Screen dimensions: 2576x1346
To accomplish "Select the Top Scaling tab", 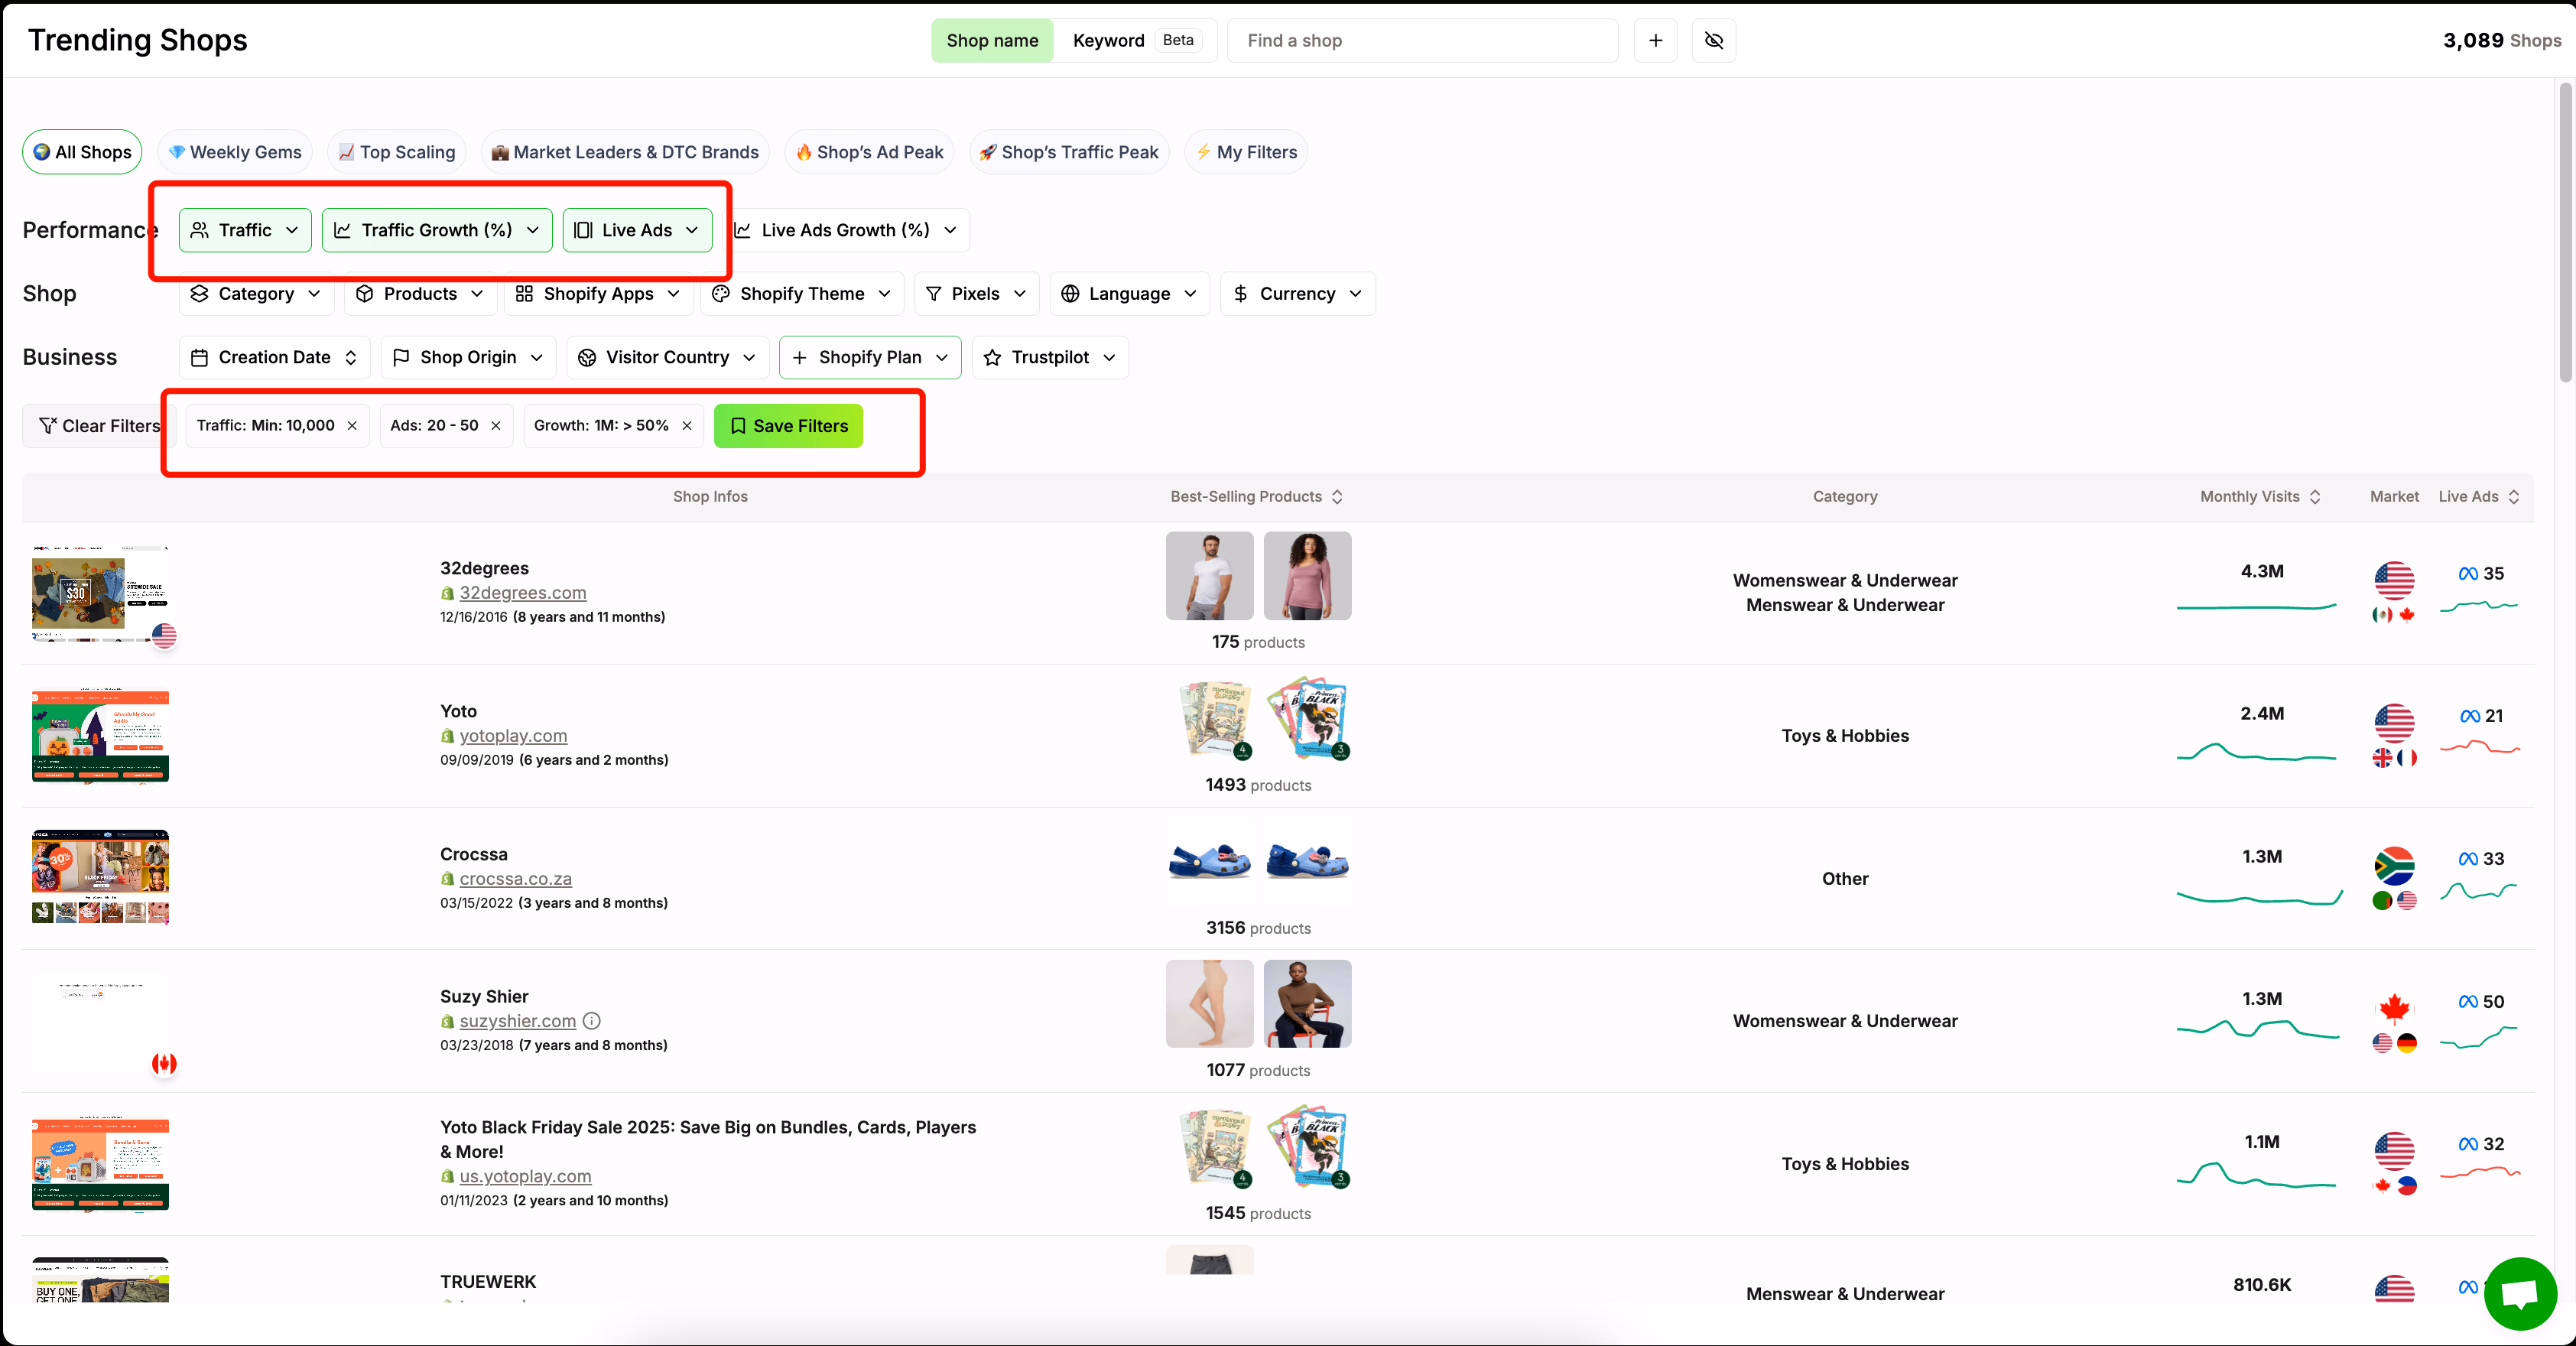I will pos(396,152).
